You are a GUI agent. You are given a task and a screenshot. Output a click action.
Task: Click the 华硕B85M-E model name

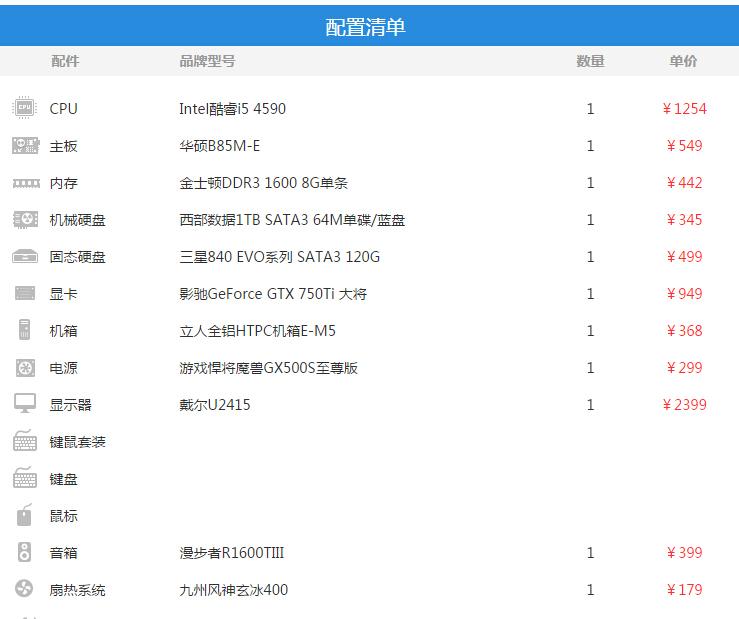pyautogui.click(x=220, y=146)
